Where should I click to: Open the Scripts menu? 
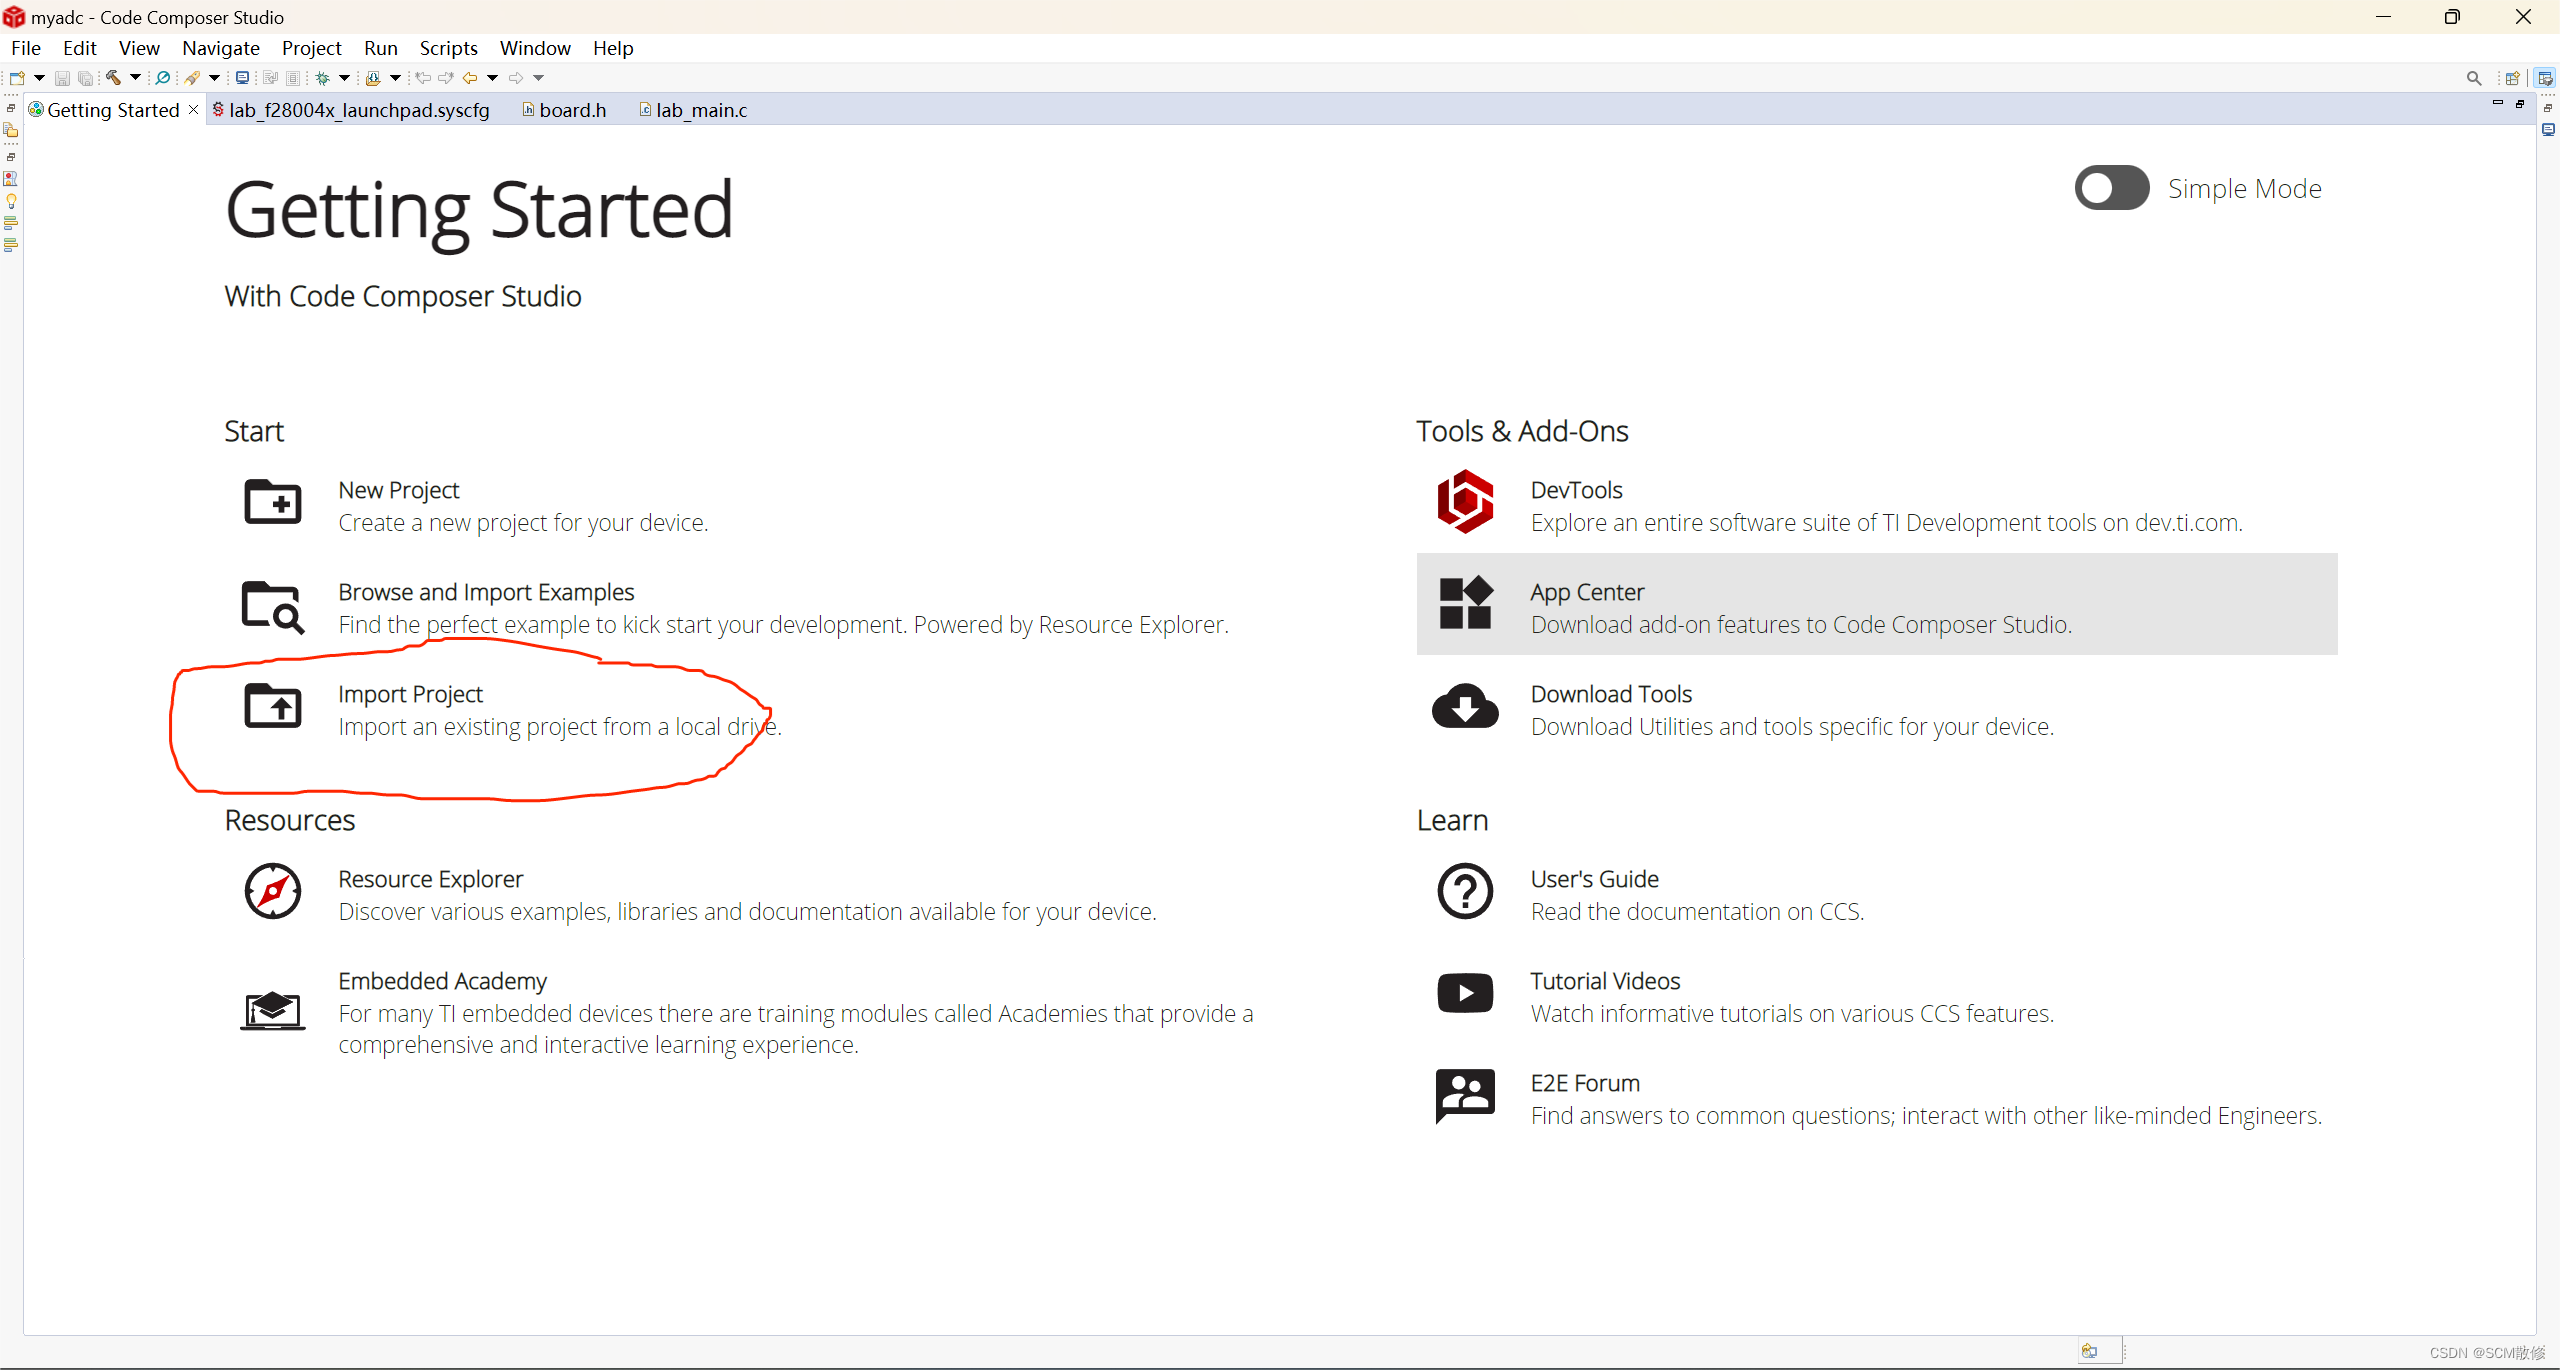448,48
